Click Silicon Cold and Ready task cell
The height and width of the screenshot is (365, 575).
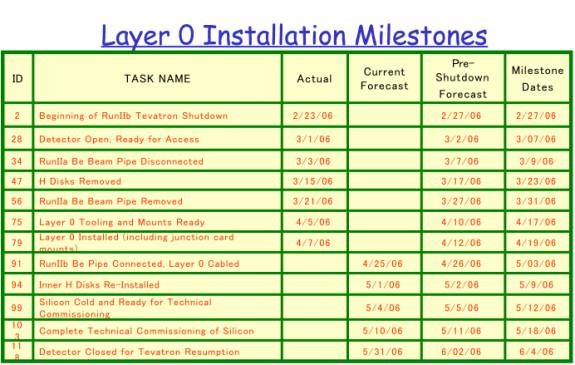point(158,308)
